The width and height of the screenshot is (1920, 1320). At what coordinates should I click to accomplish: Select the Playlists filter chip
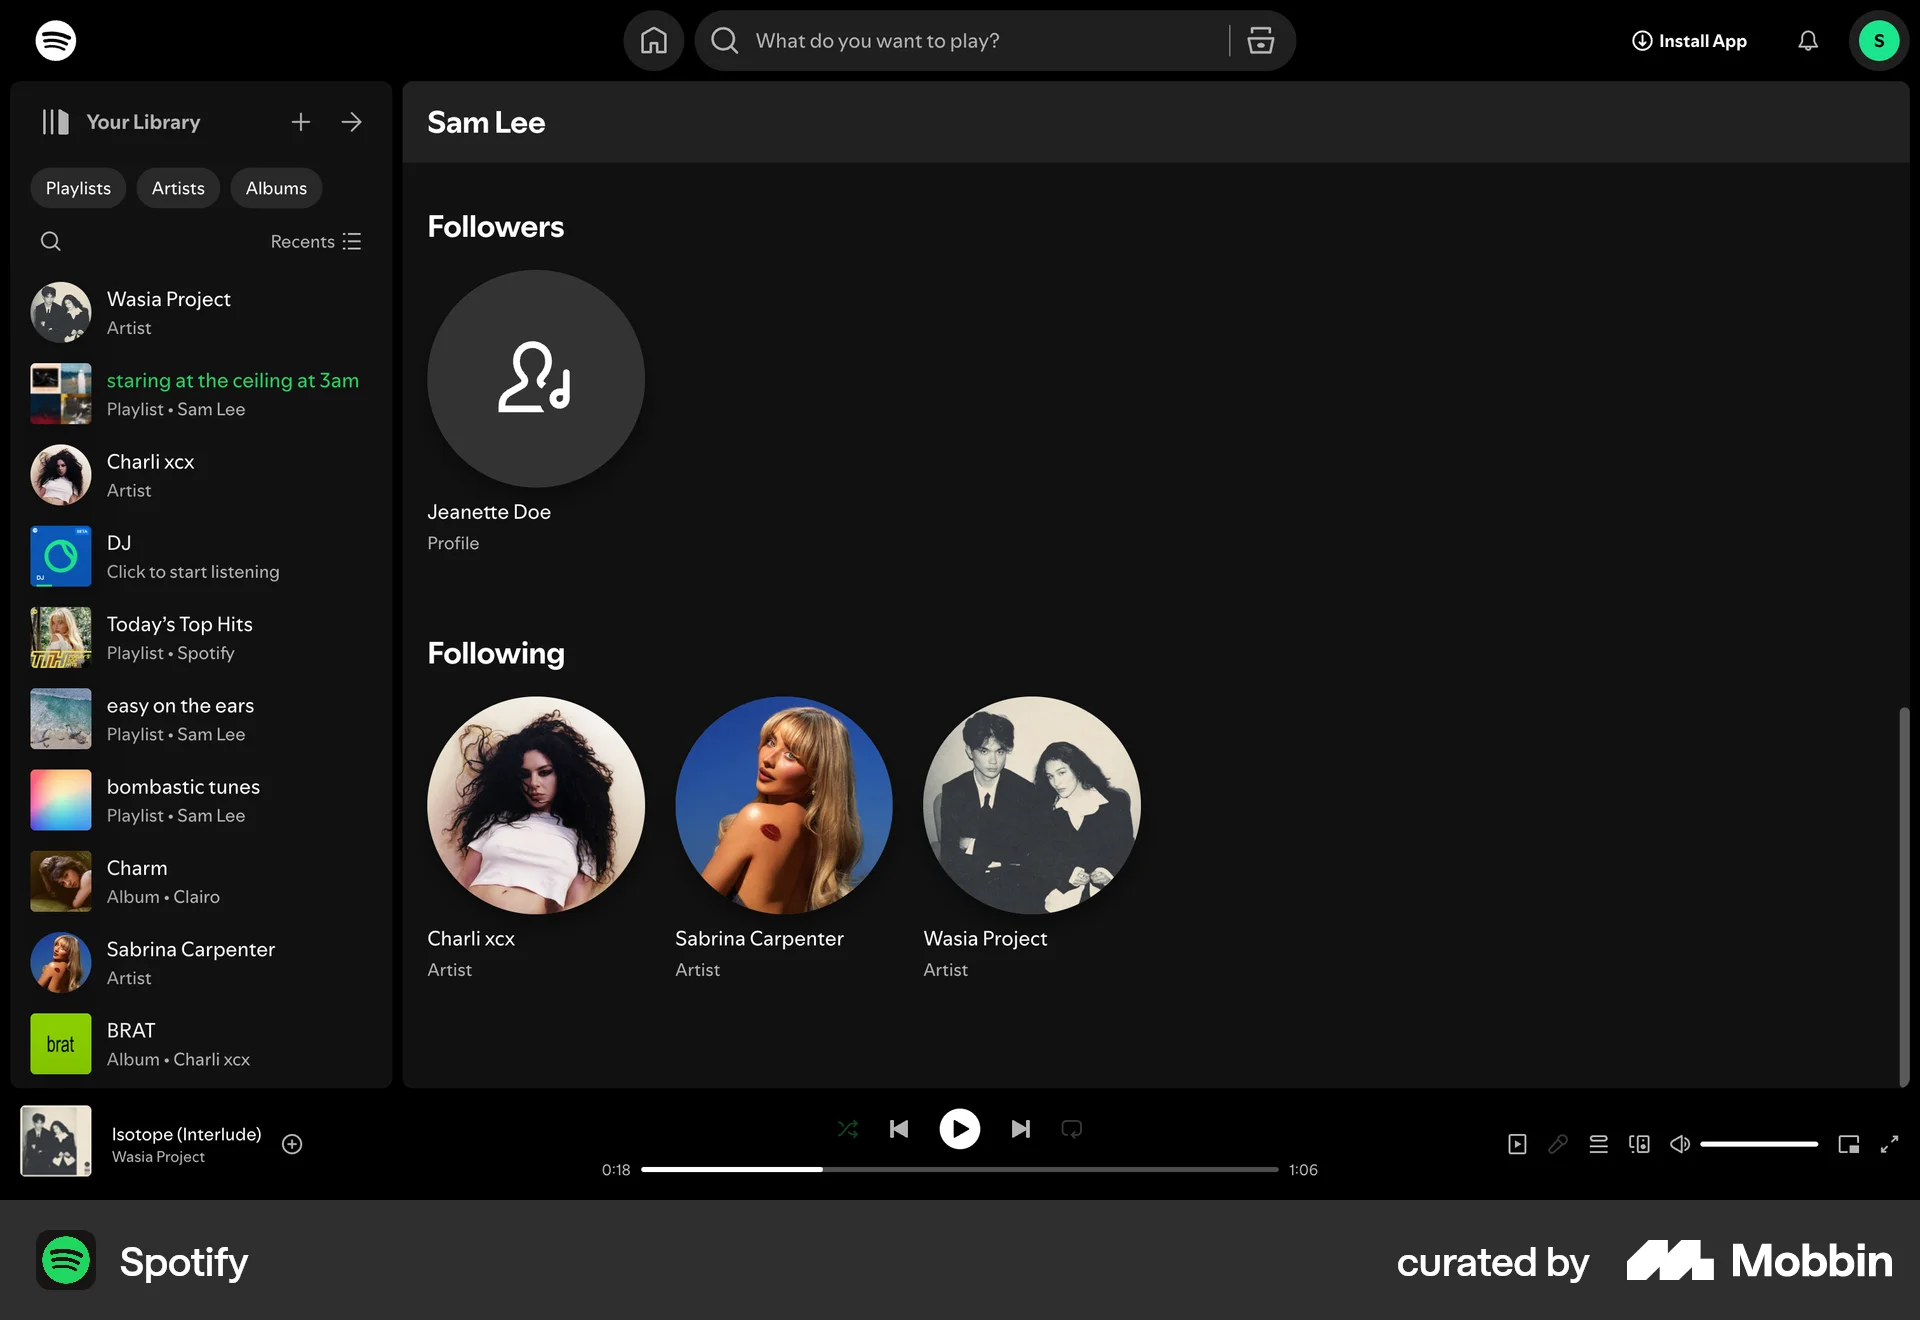[77, 188]
